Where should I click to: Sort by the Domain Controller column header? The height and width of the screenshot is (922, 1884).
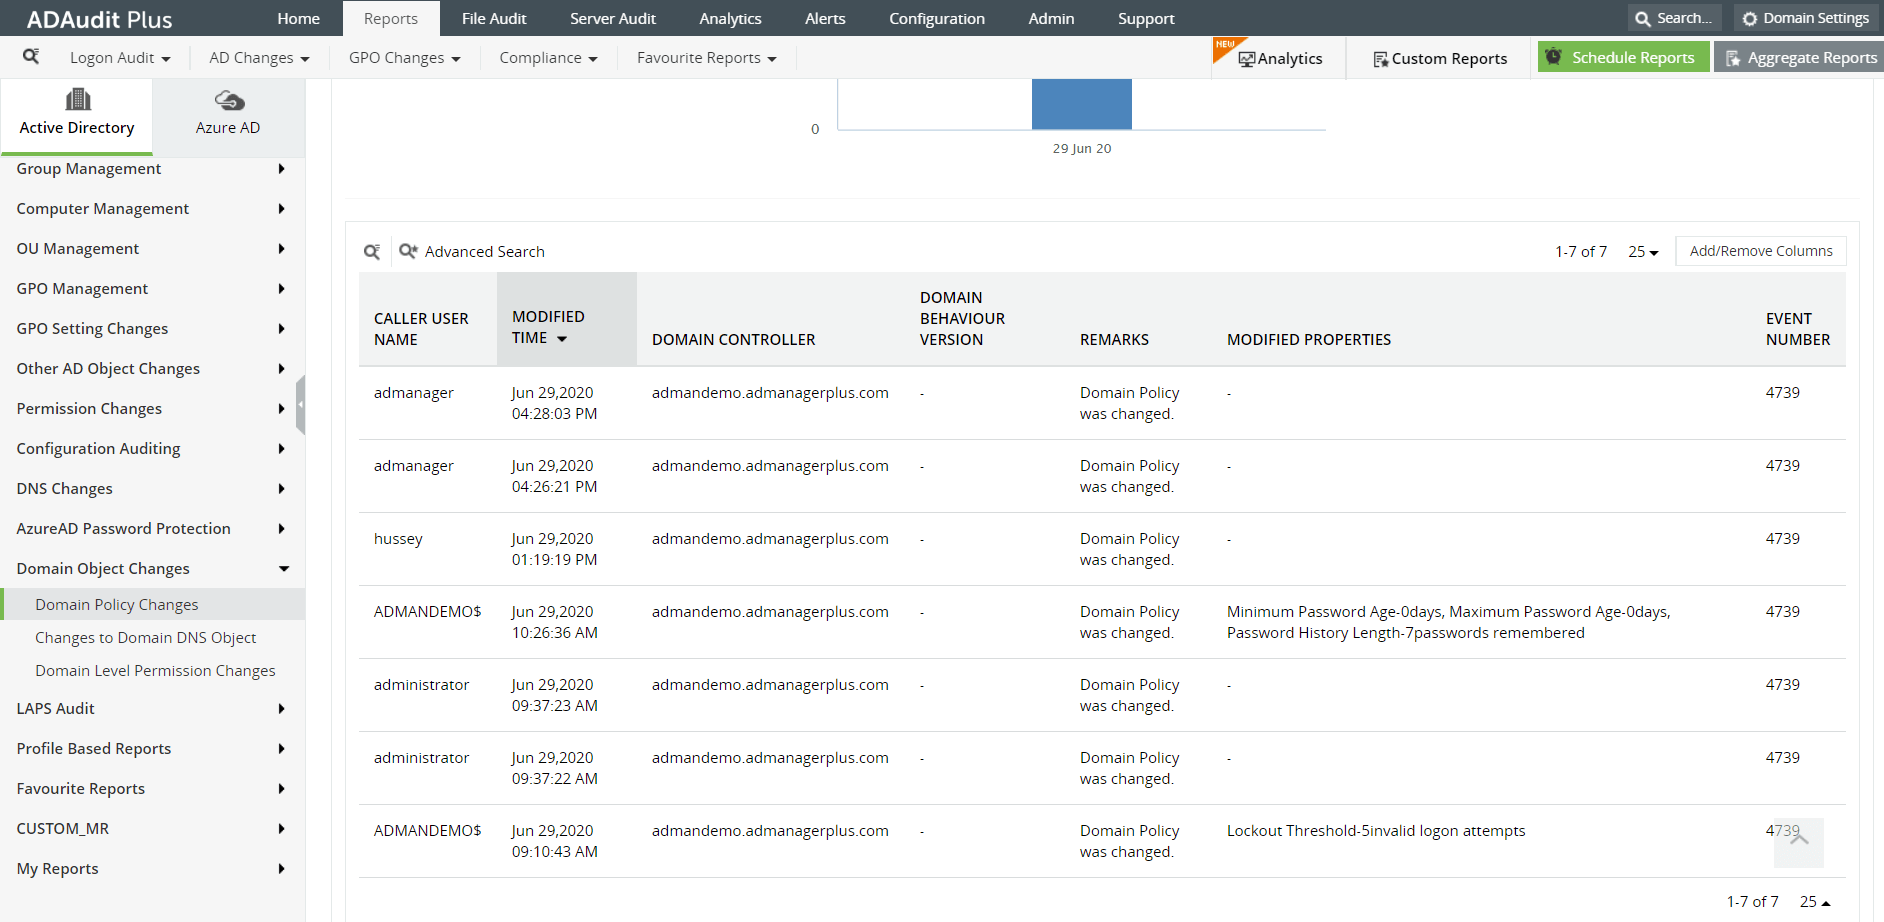[x=734, y=340]
